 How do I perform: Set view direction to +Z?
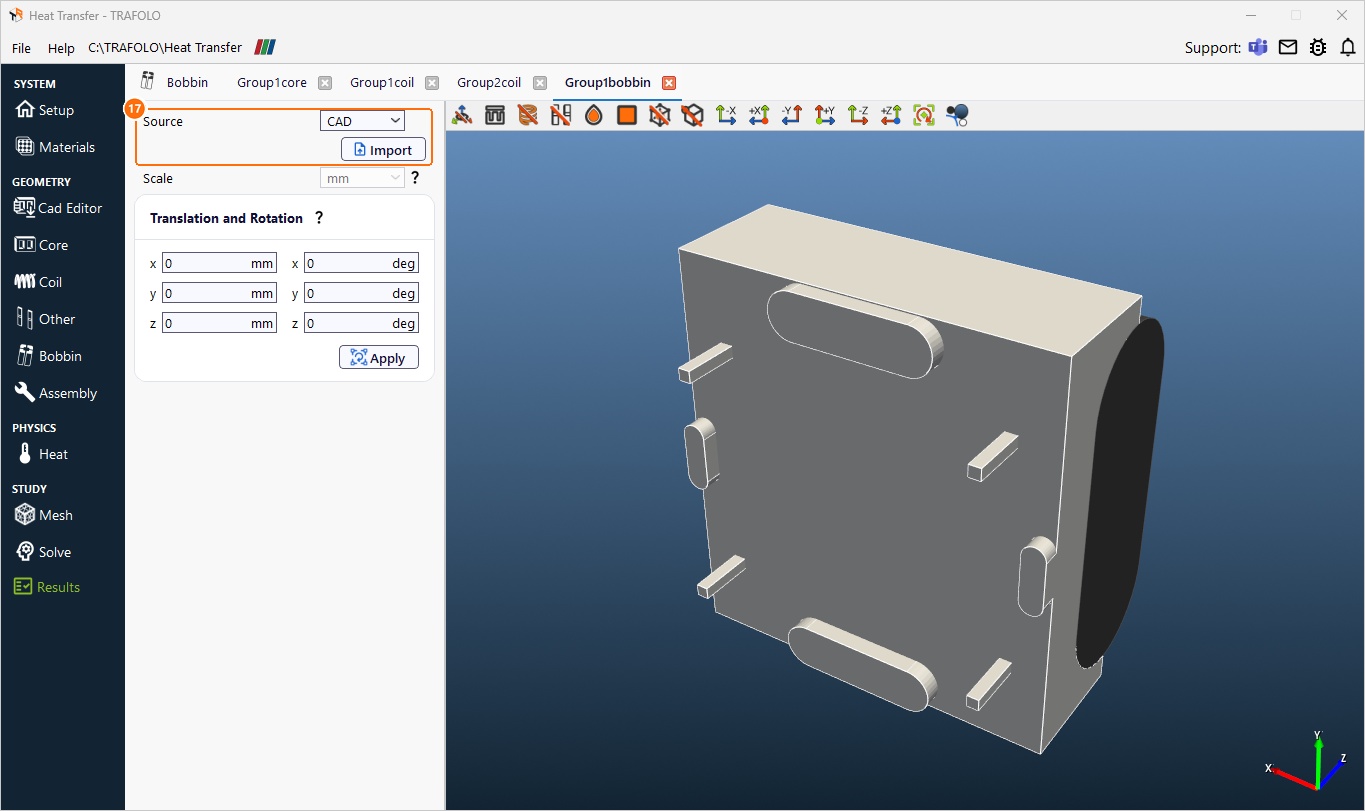coord(891,115)
